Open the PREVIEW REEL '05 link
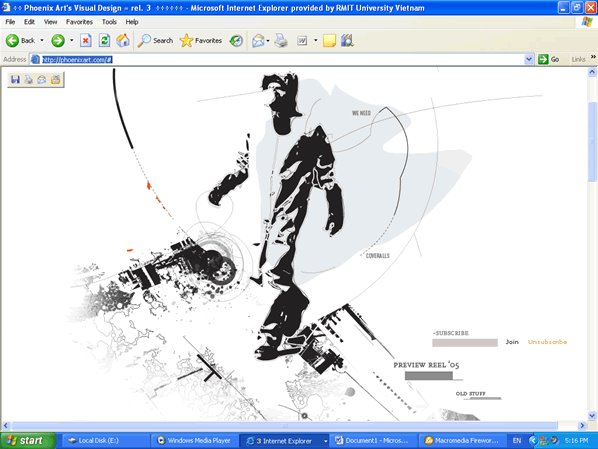The image size is (598, 449). (x=426, y=365)
